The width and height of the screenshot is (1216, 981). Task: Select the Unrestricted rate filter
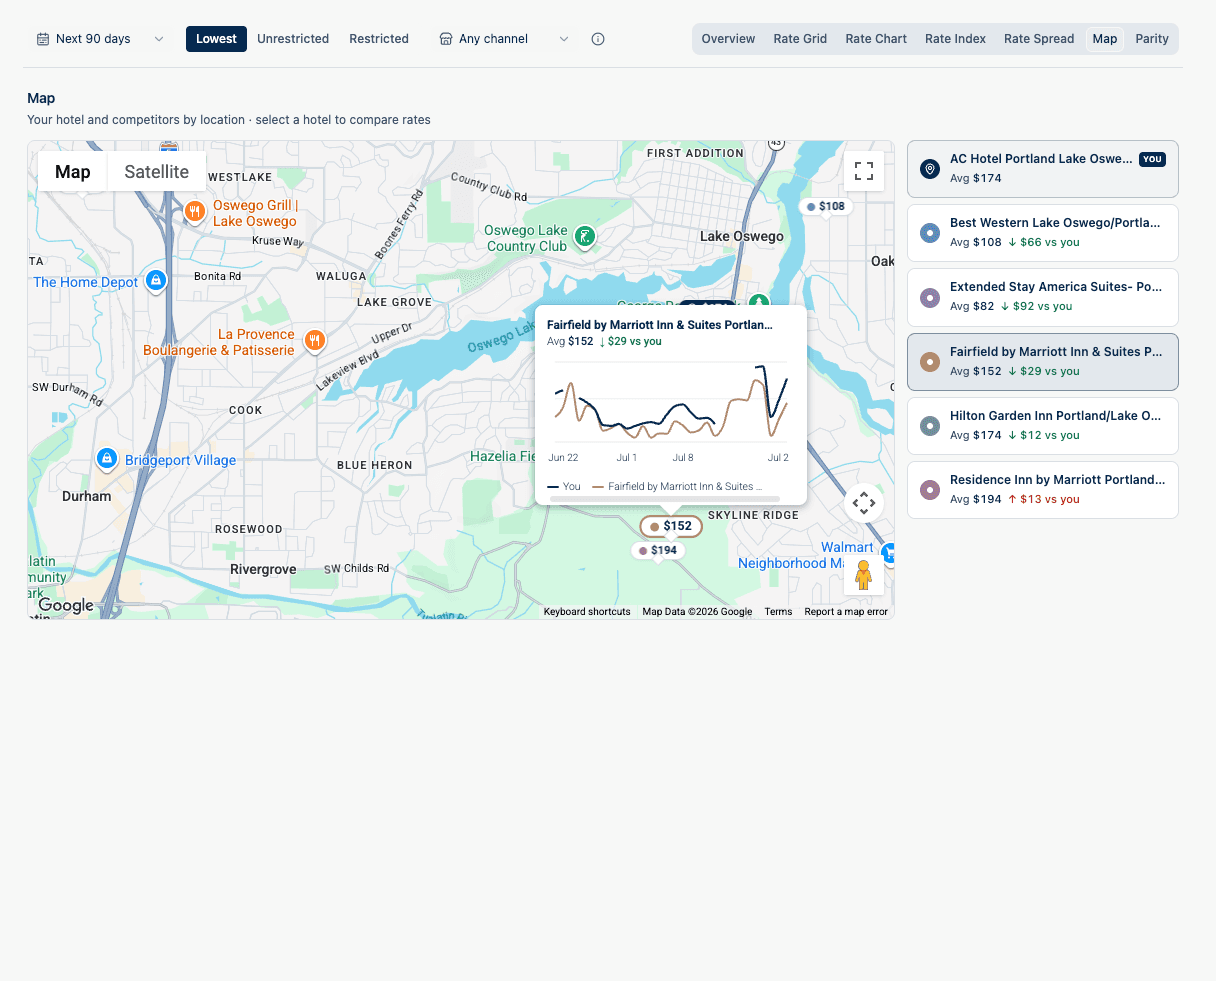(x=293, y=39)
